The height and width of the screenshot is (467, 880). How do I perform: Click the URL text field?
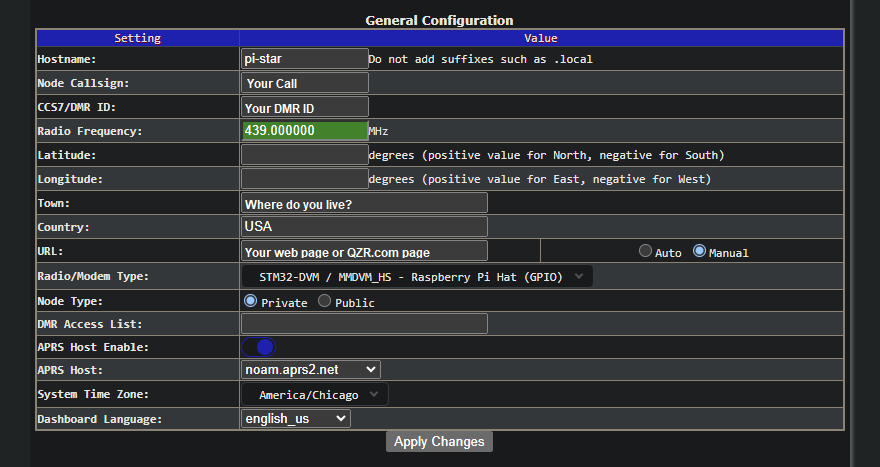click(x=364, y=251)
